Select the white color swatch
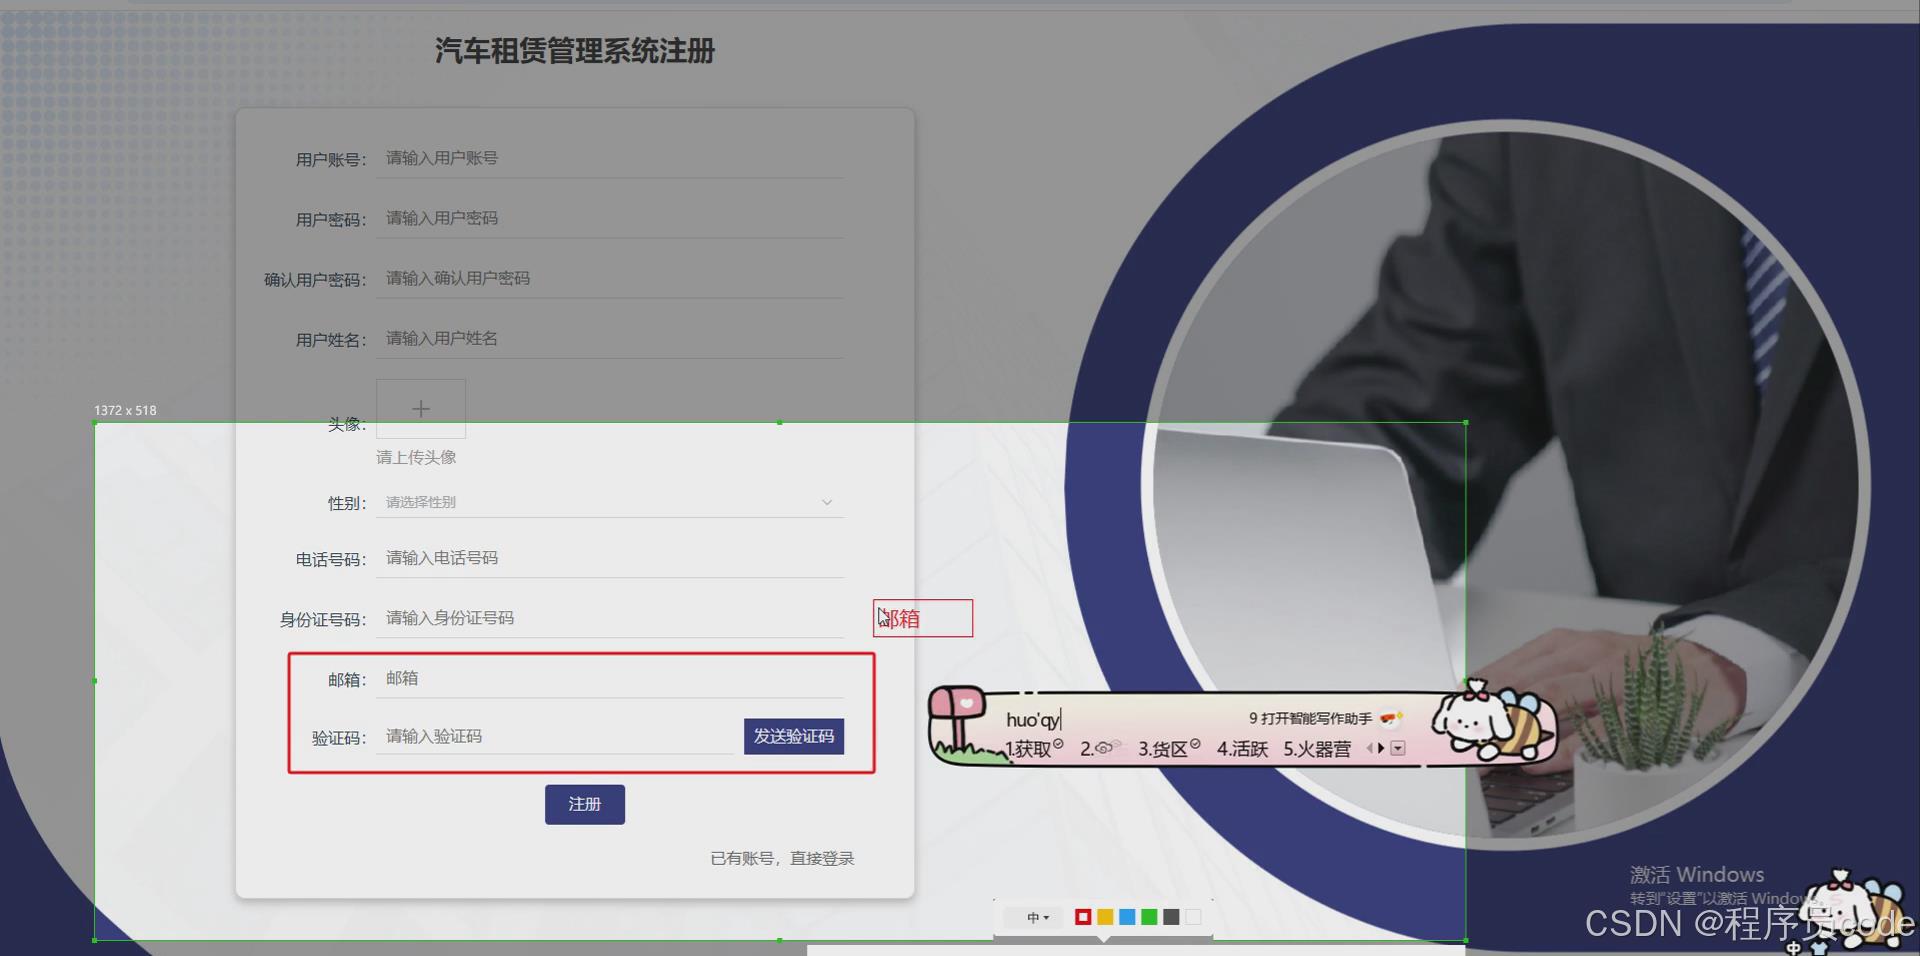This screenshot has width=1920, height=956. pyautogui.click(x=1193, y=917)
